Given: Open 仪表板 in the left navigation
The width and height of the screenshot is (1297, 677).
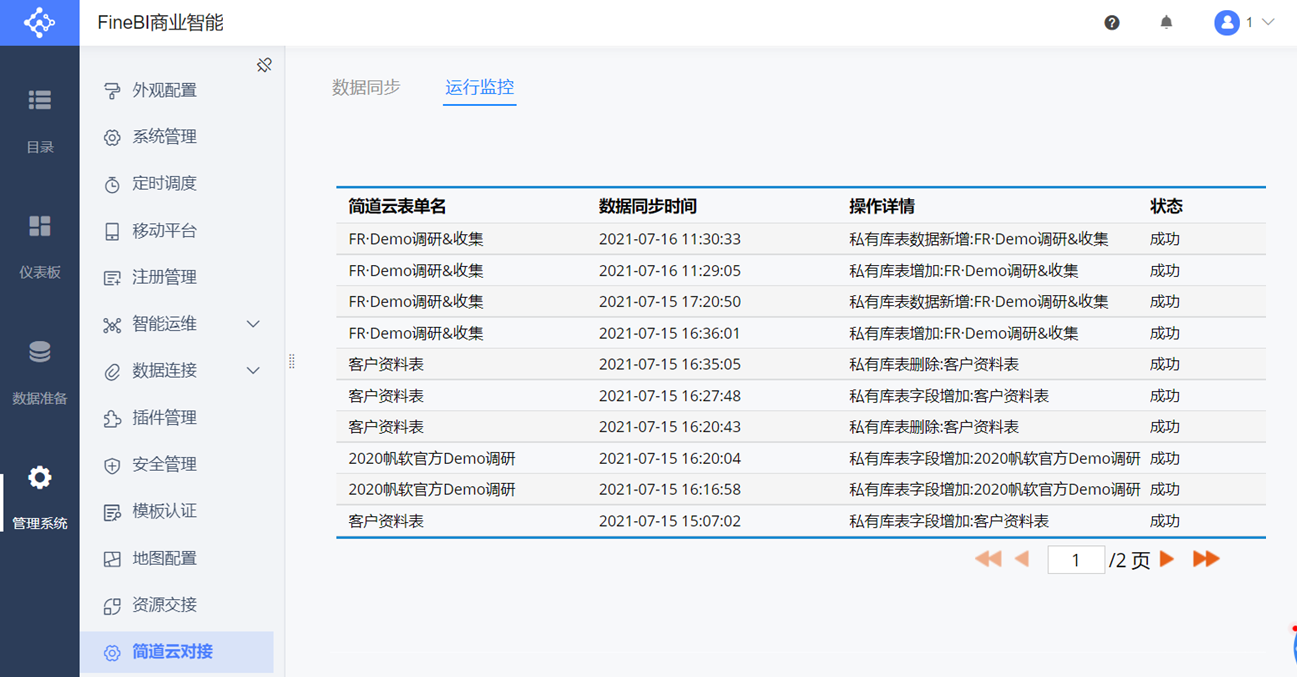Looking at the screenshot, I should (40, 247).
